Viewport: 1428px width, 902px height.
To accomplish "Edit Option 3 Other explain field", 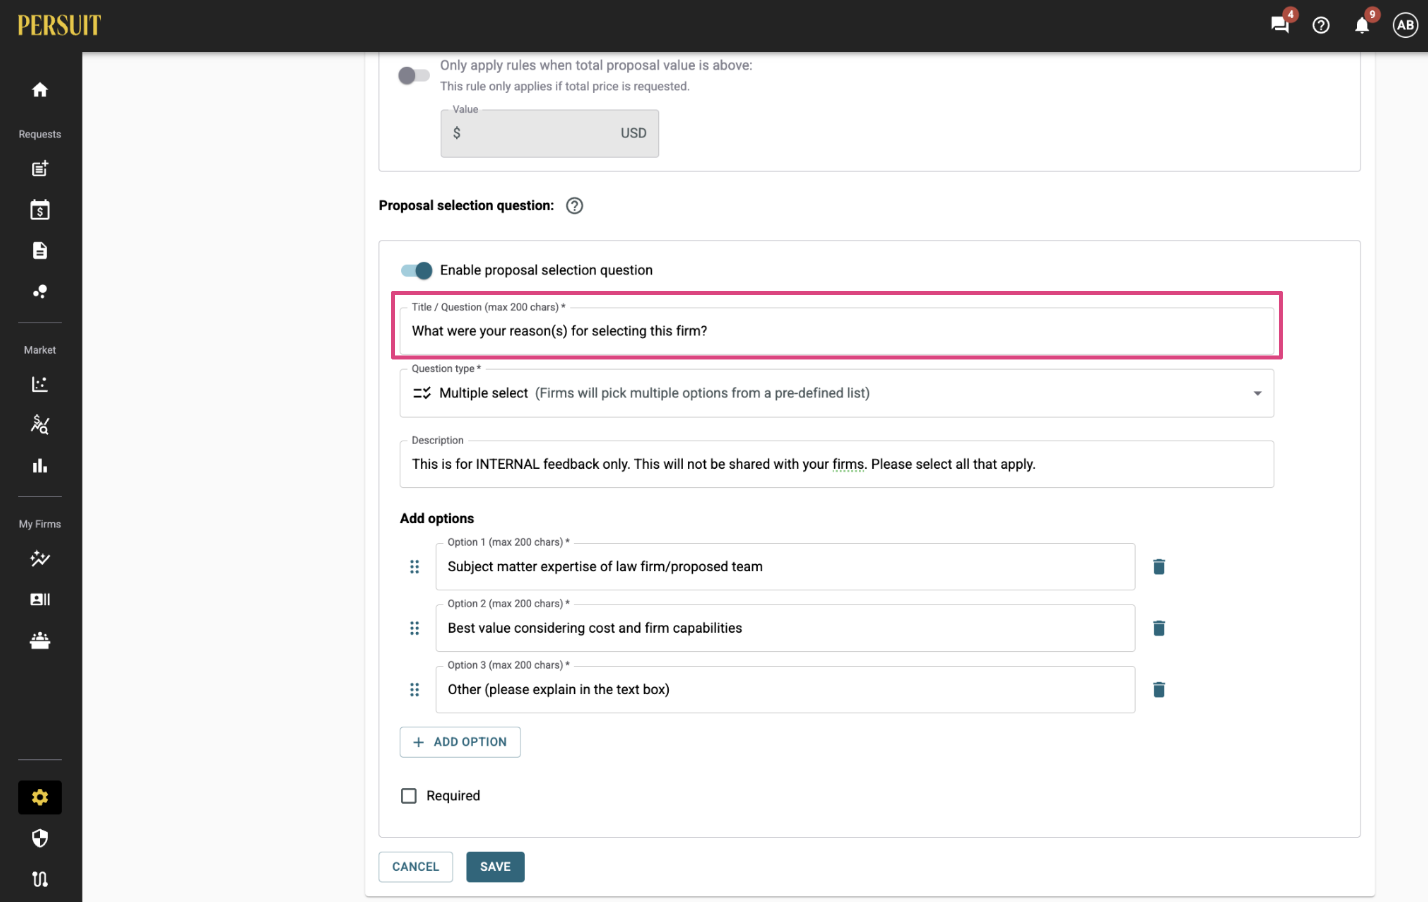I will (785, 690).
